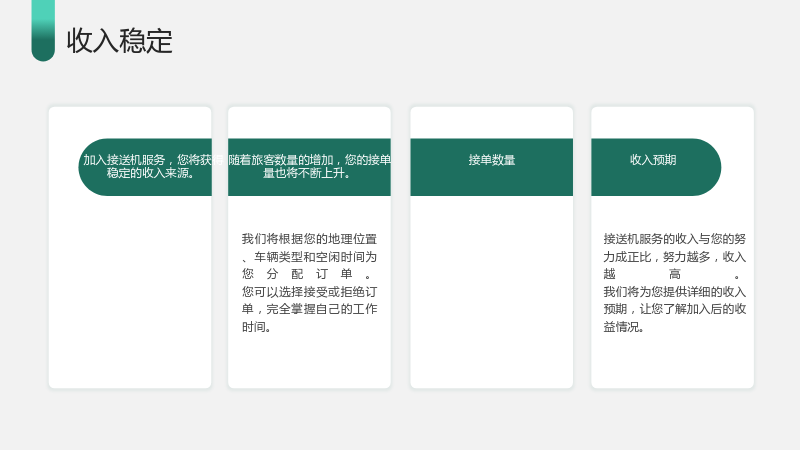
Task: Click the 接单数量 banner label
Action: click(x=492, y=160)
